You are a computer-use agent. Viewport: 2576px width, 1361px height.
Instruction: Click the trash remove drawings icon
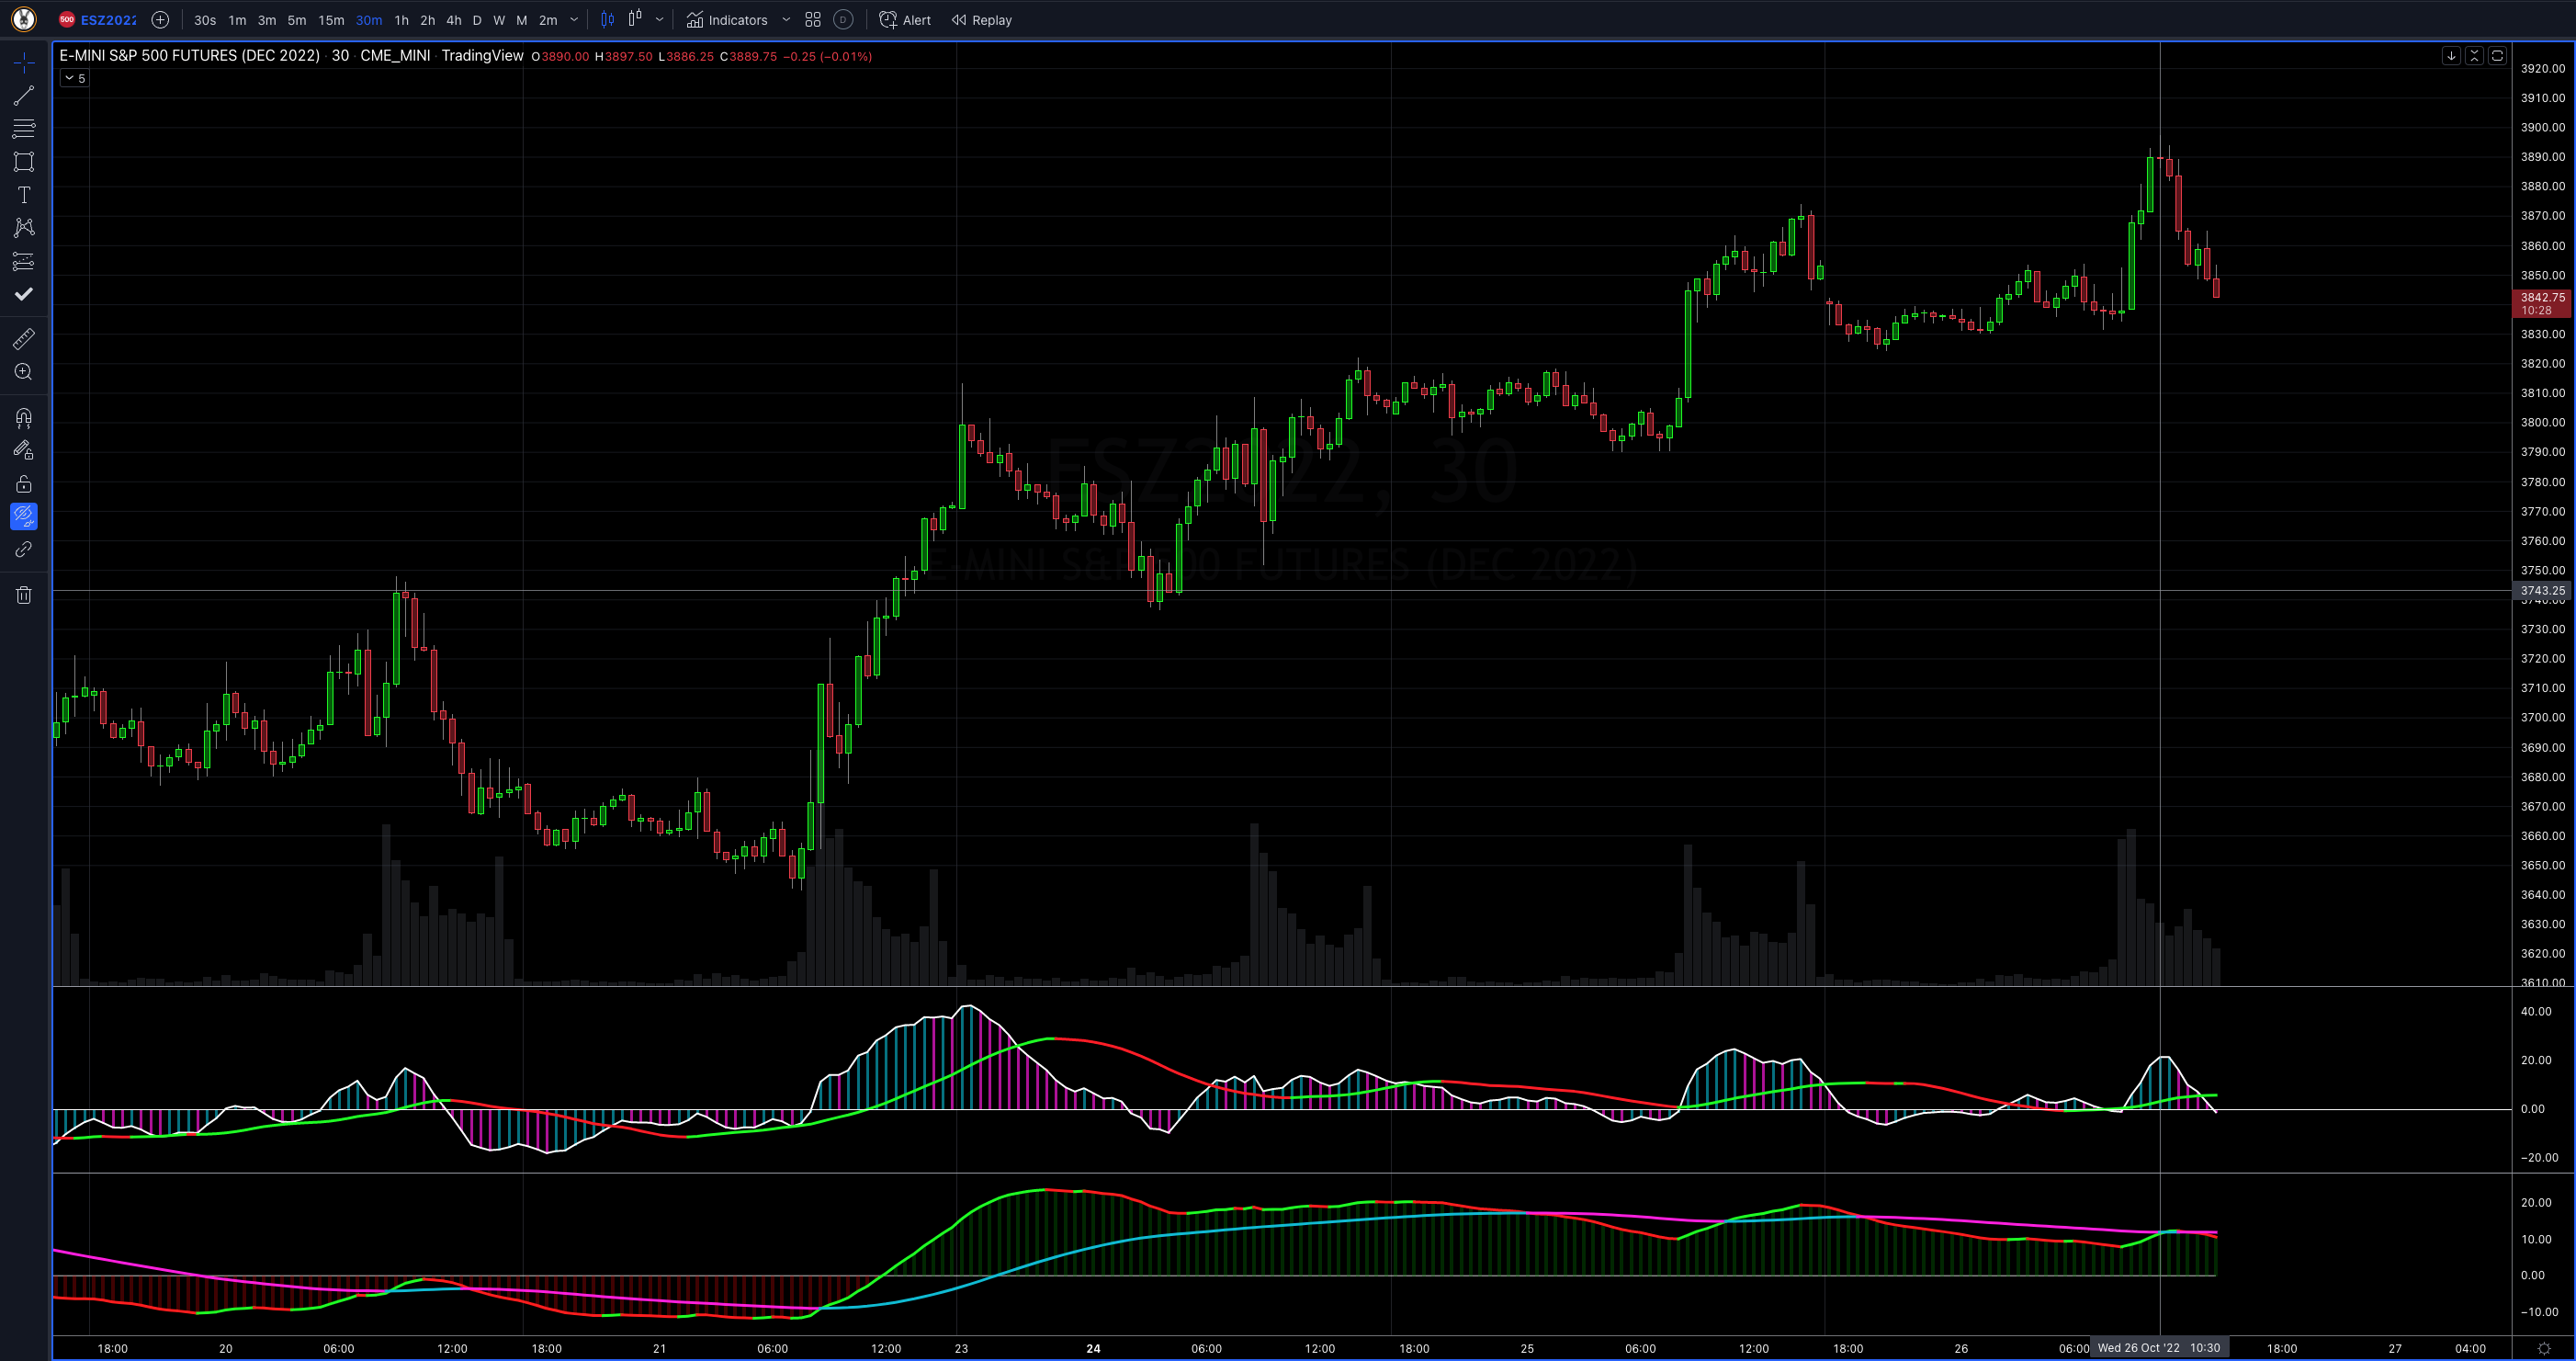point(24,595)
